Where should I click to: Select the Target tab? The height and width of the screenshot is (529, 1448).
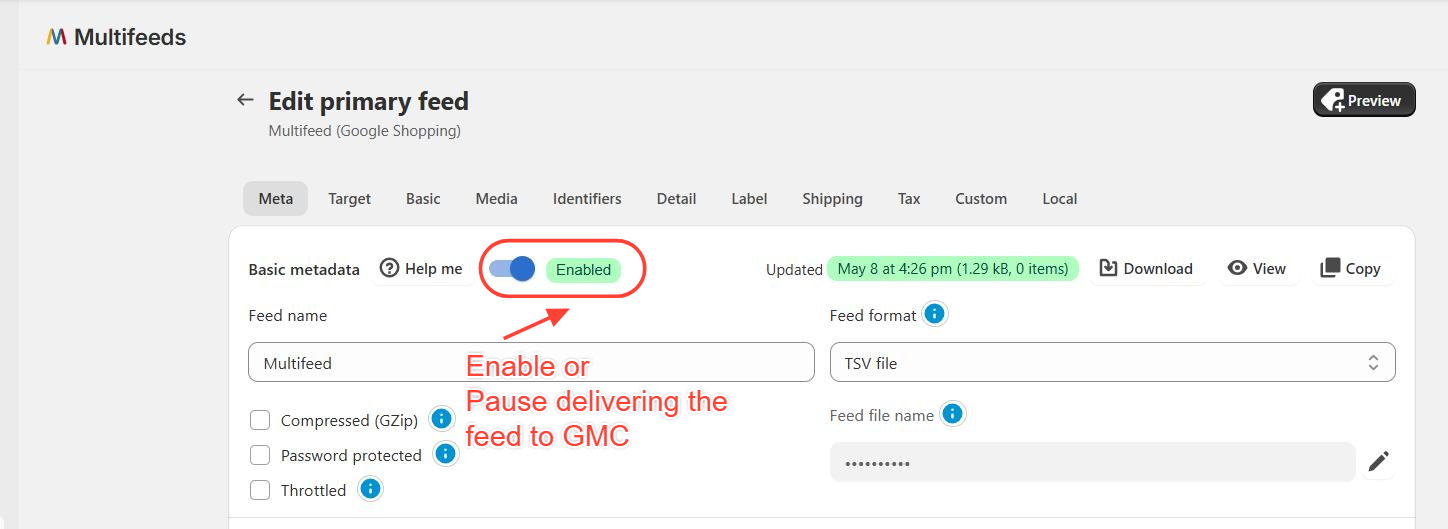[x=350, y=199]
